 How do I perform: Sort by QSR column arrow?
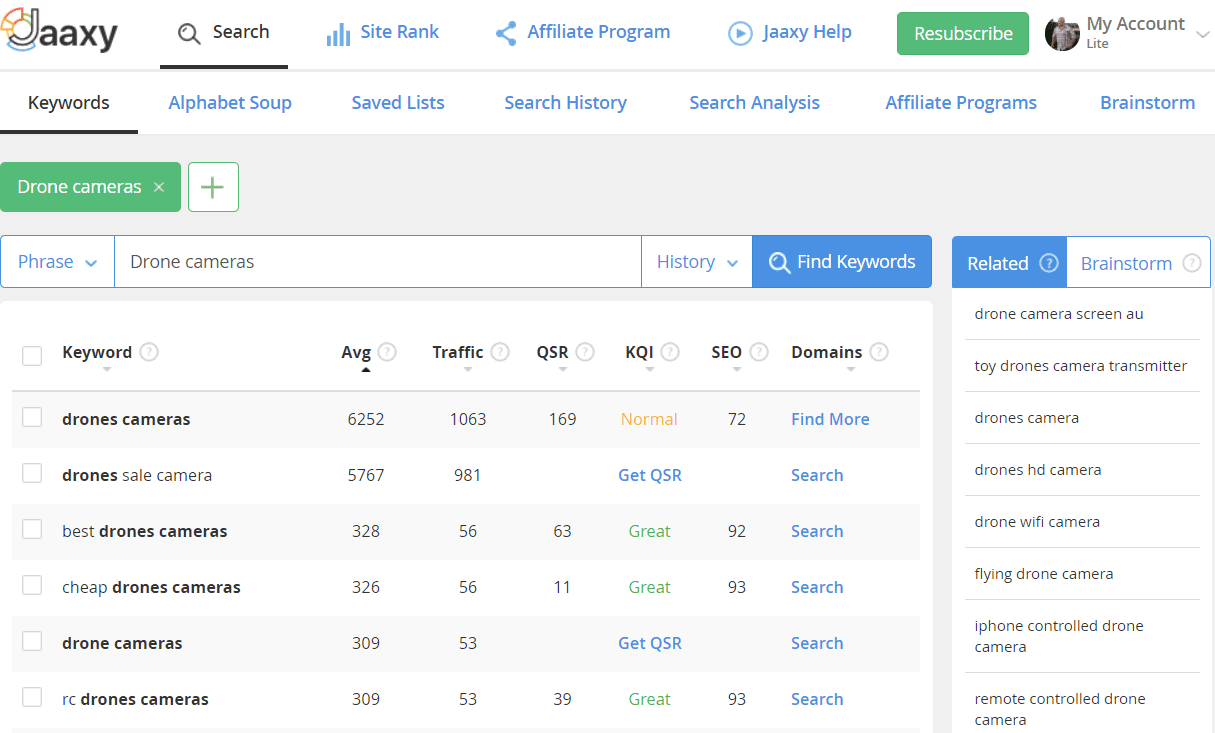[563, 370]
